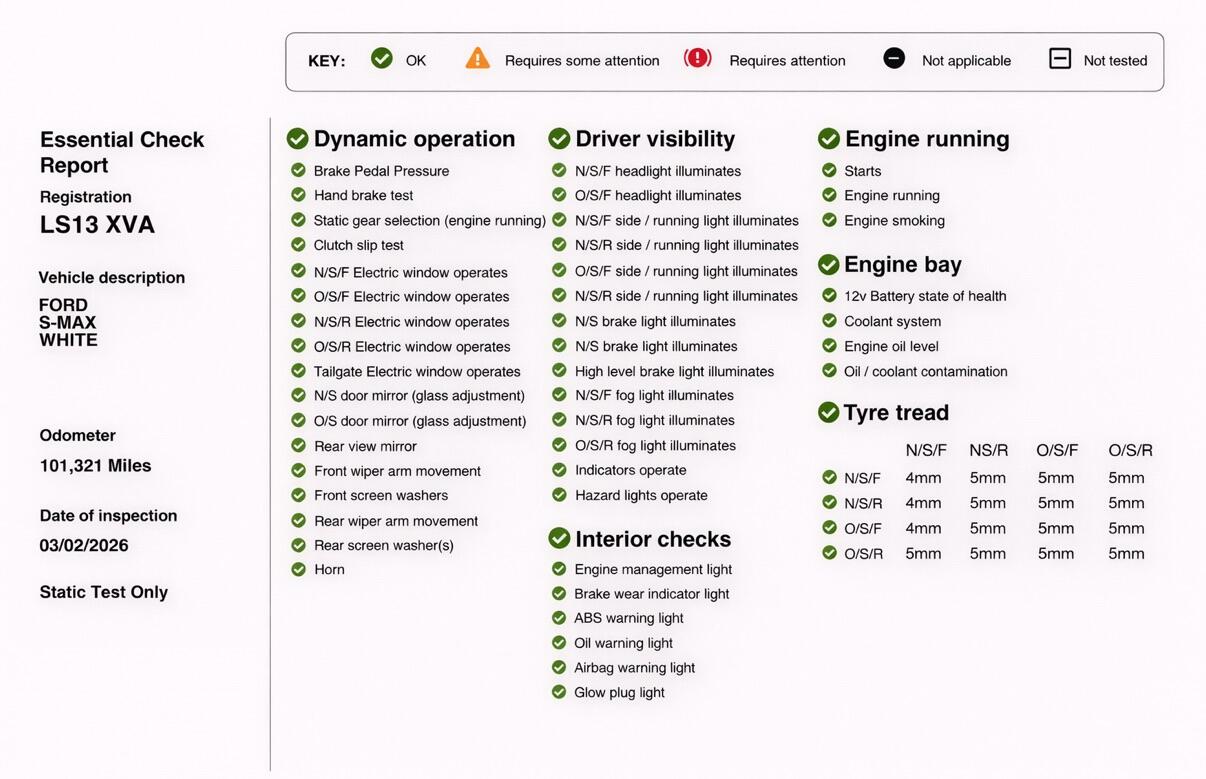Select the Engine running section heading
This screenshot has height=779, width=1206.
click(926, 139)
